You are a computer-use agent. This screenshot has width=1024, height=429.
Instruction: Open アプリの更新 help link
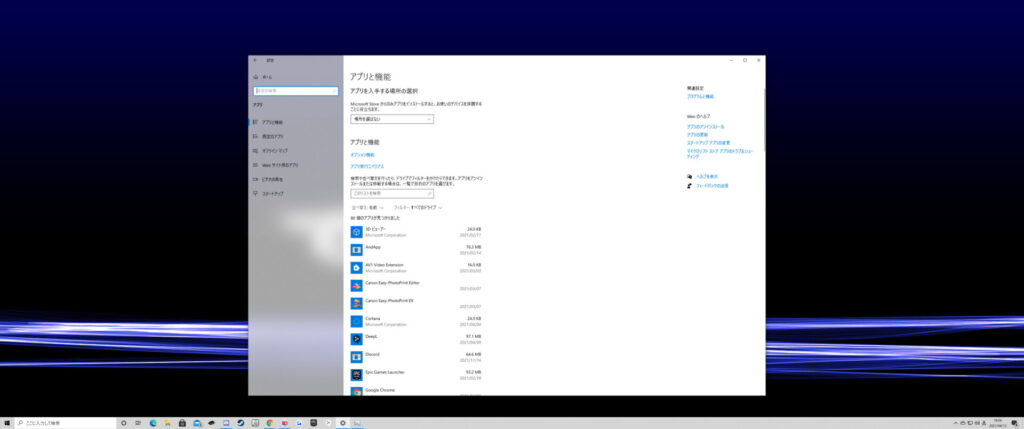[697, 135]
